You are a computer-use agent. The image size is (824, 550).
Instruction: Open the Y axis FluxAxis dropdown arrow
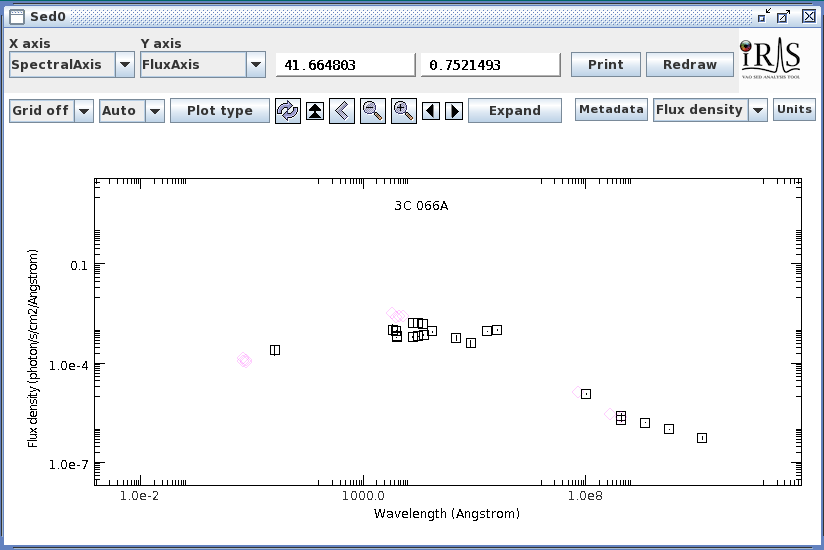tap(256, 65)
